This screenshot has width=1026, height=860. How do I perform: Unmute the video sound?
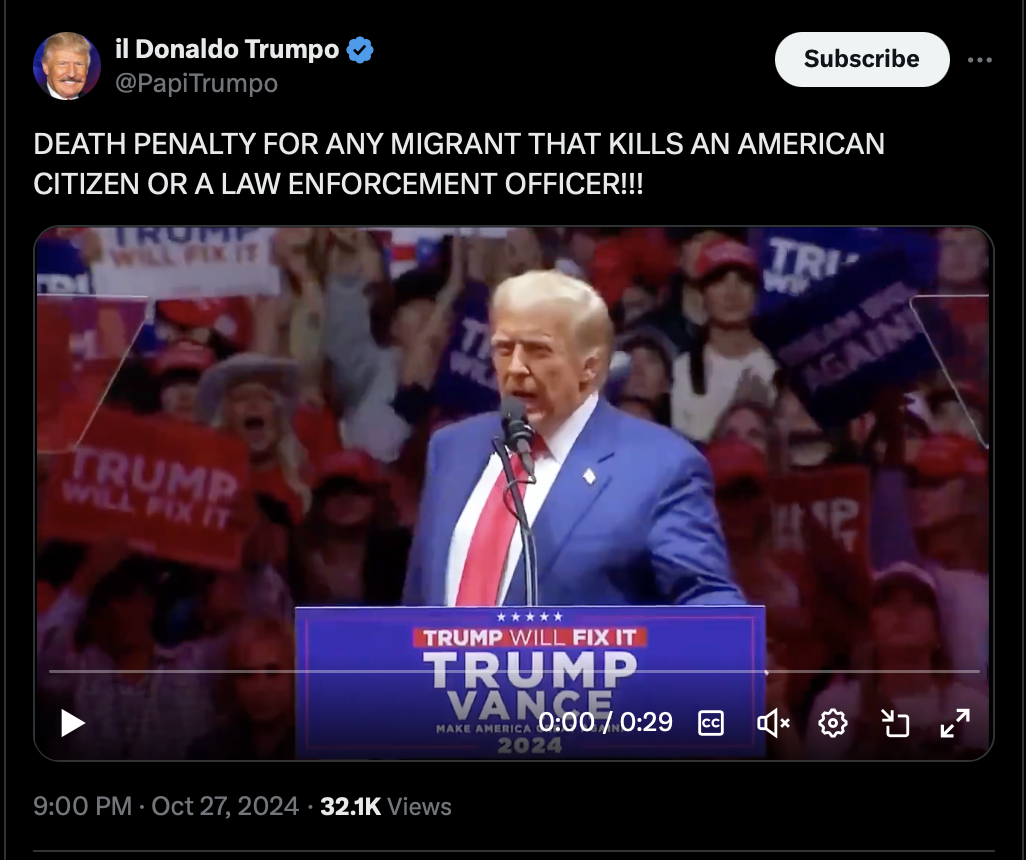[773, 723]
